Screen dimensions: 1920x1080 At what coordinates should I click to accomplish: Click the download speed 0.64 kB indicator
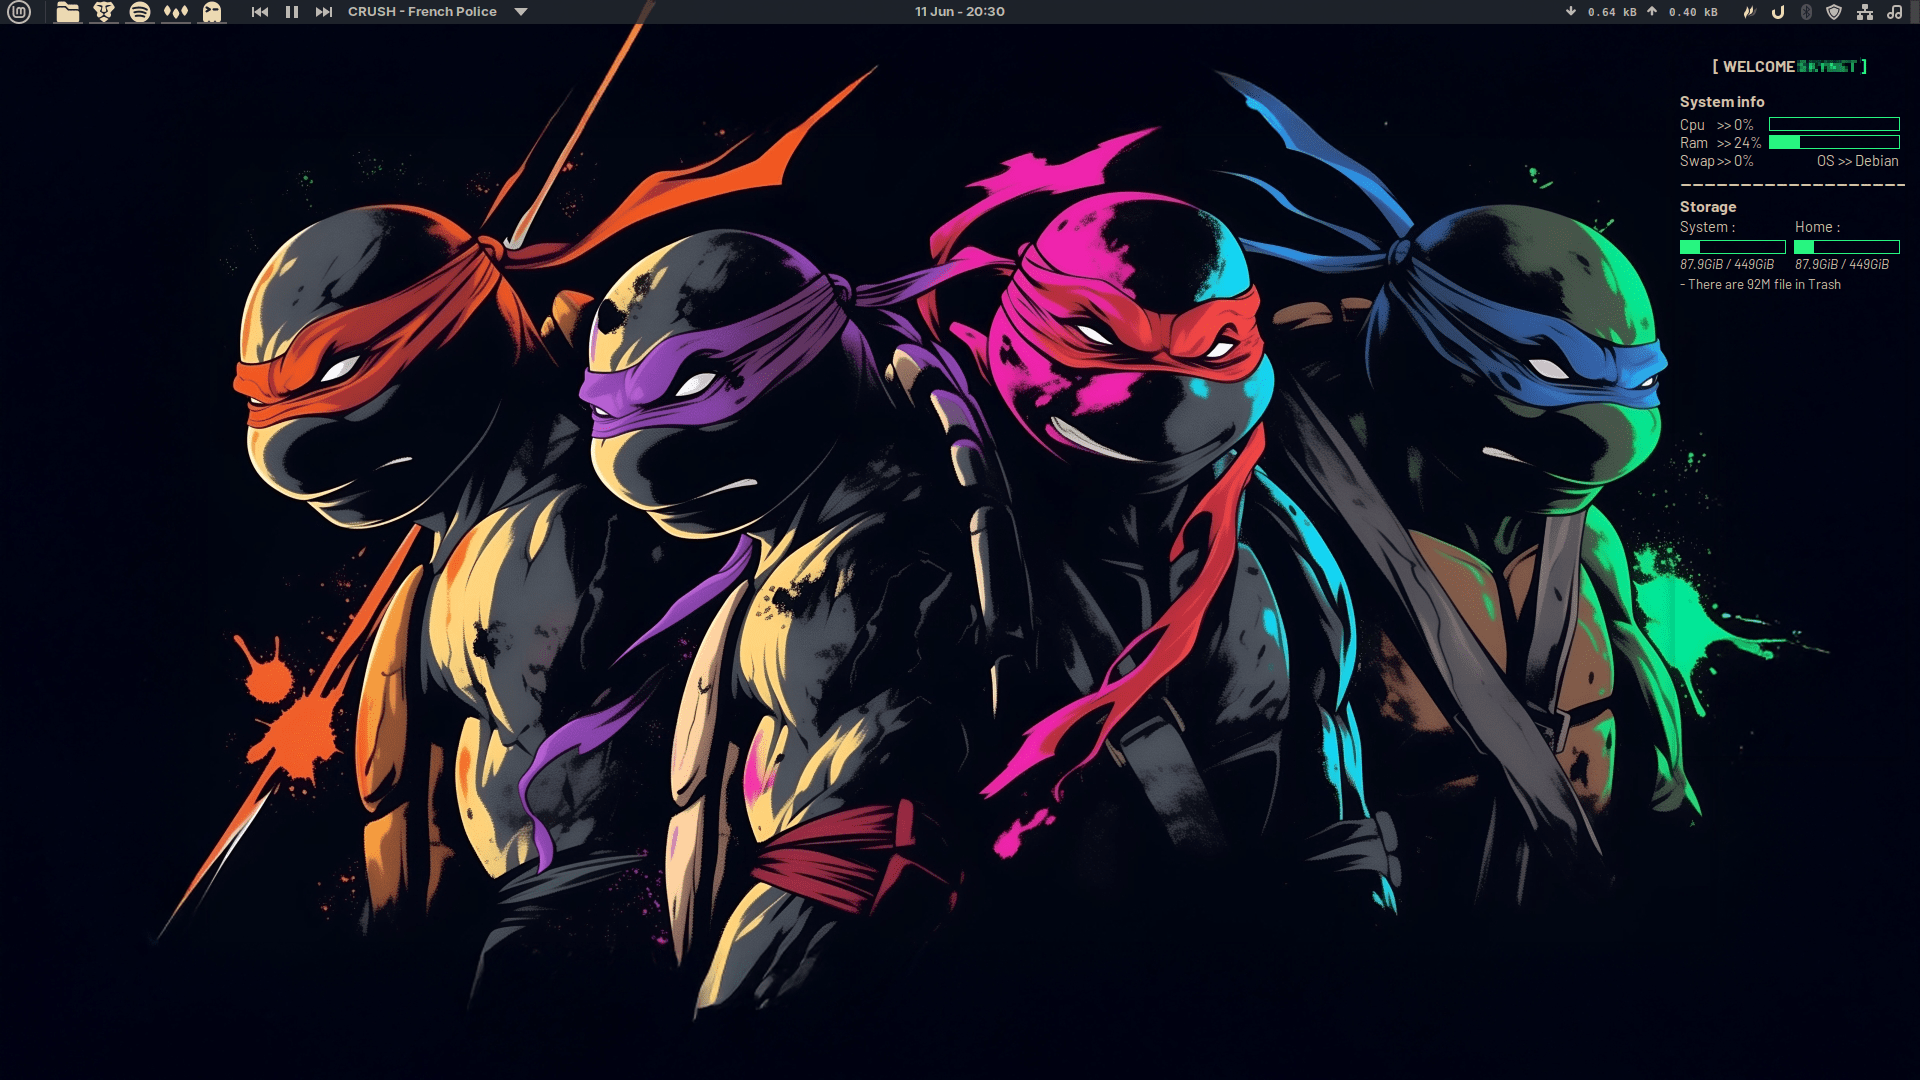[1601, 12]
